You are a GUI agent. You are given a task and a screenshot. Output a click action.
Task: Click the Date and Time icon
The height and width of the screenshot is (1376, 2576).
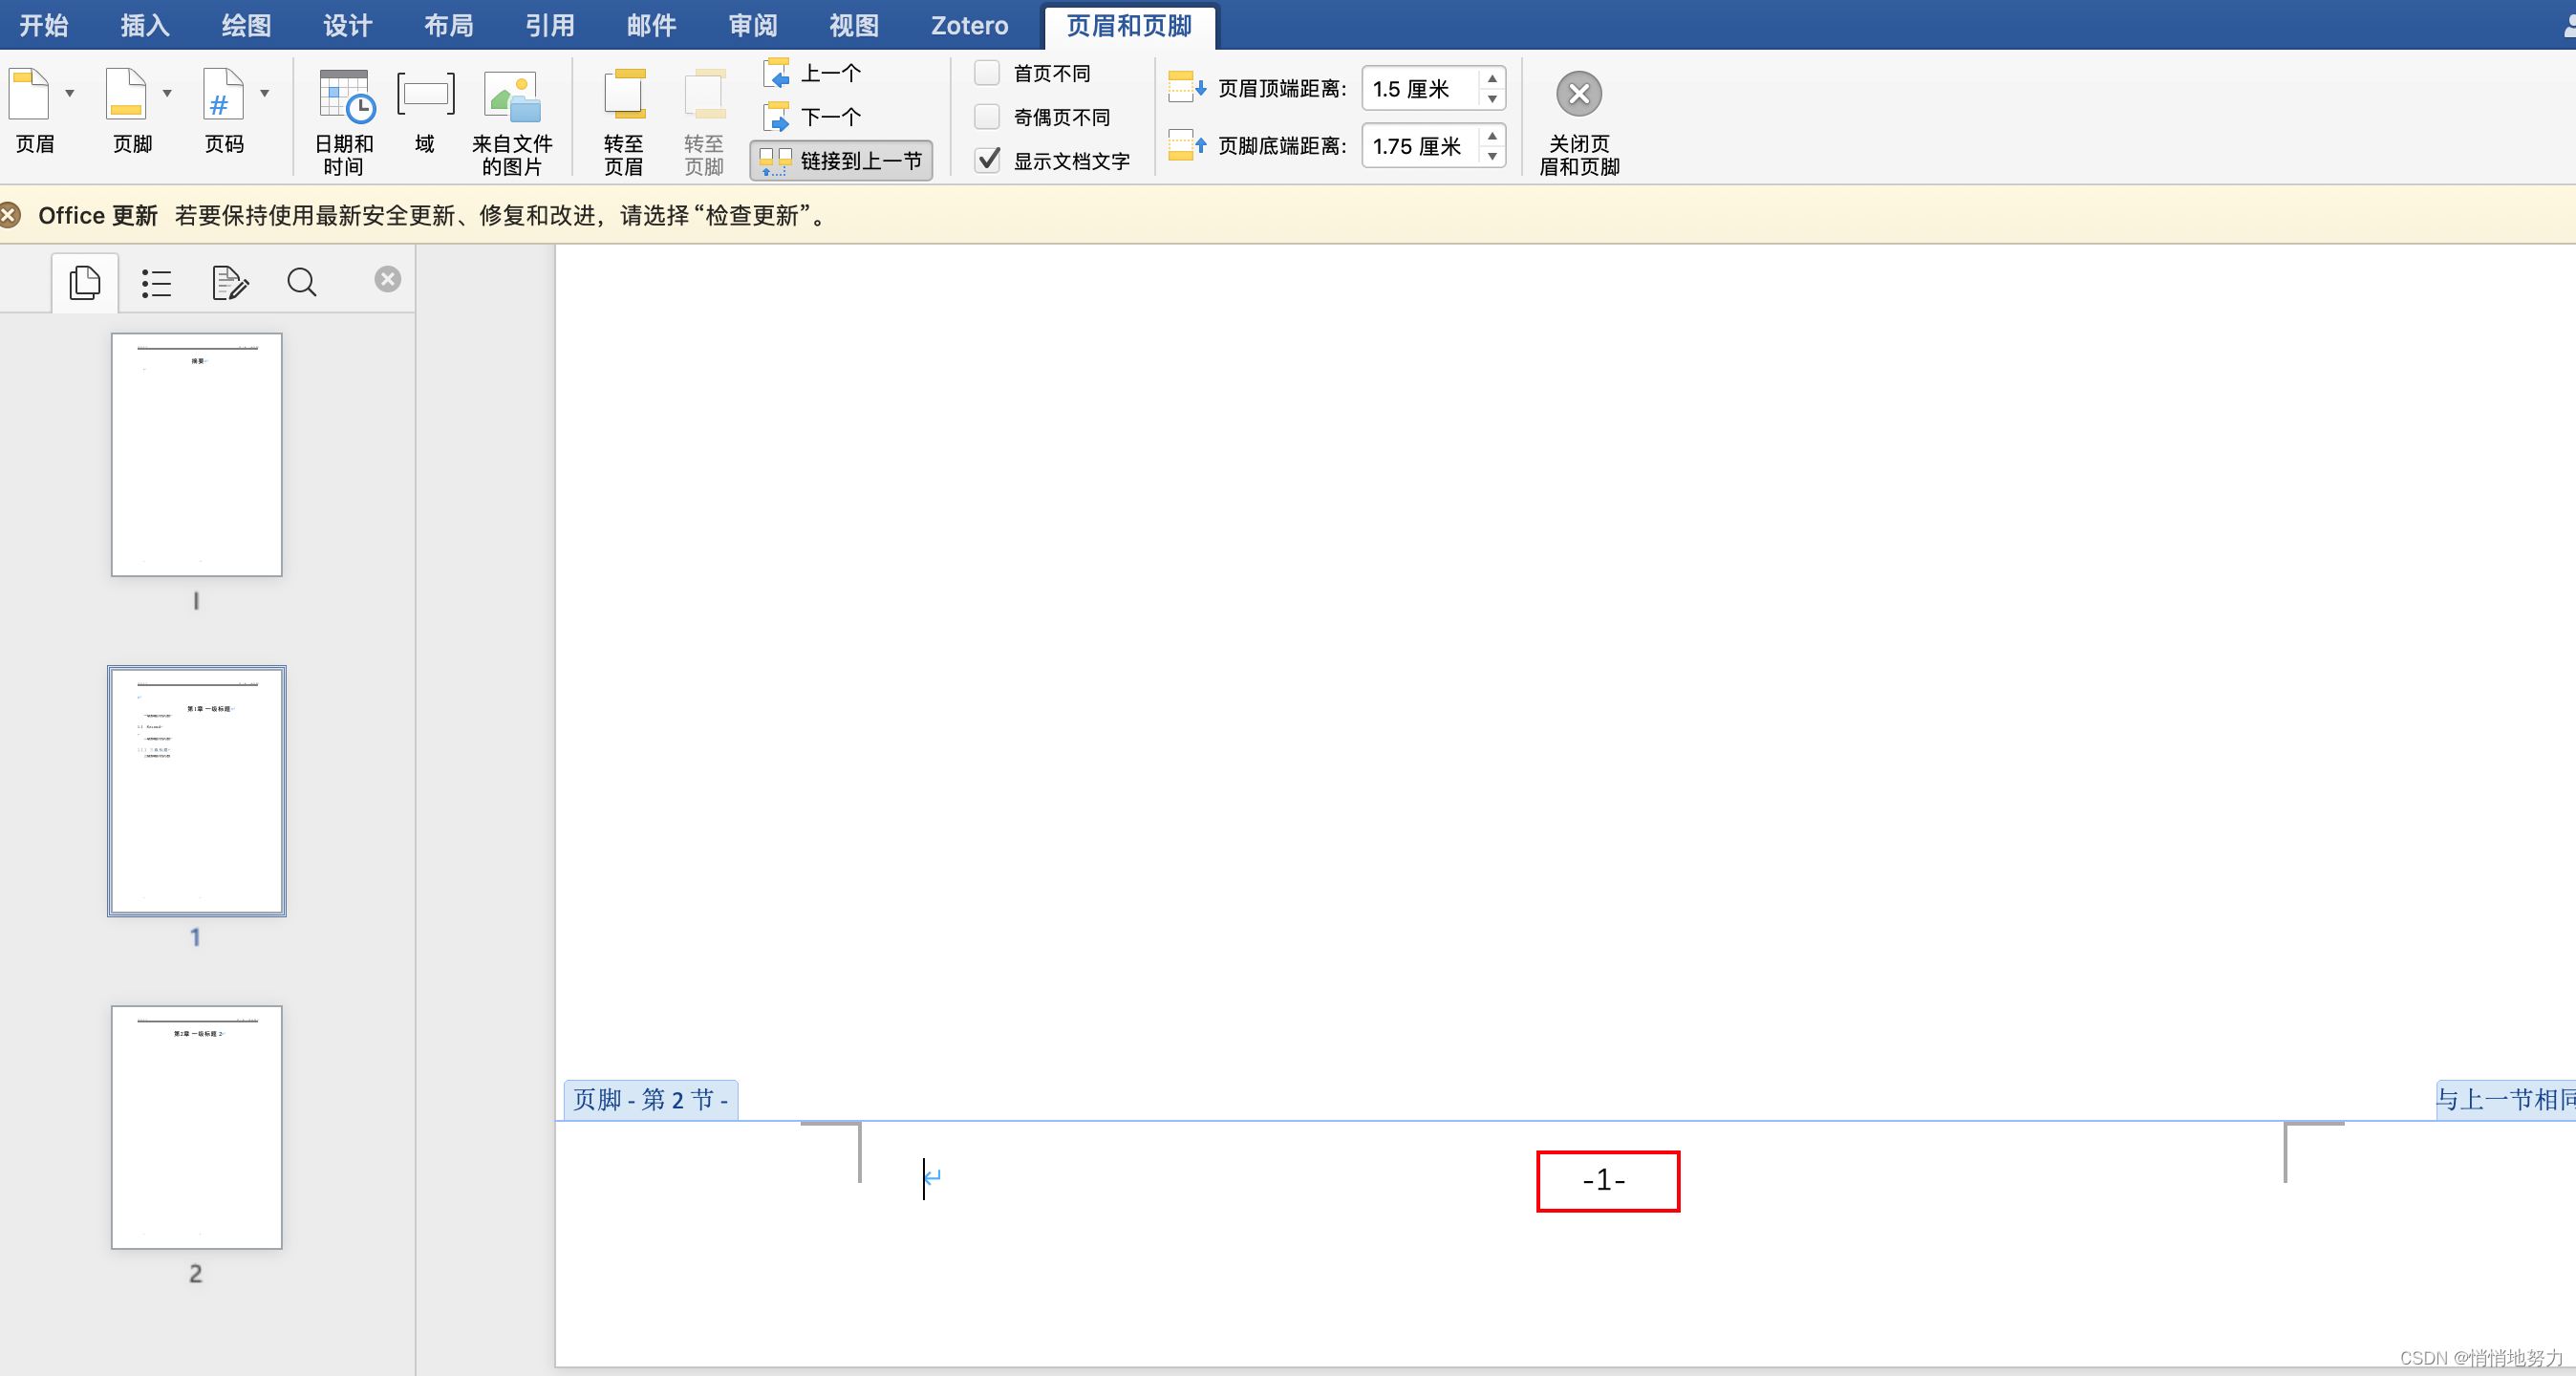point(345,97)
